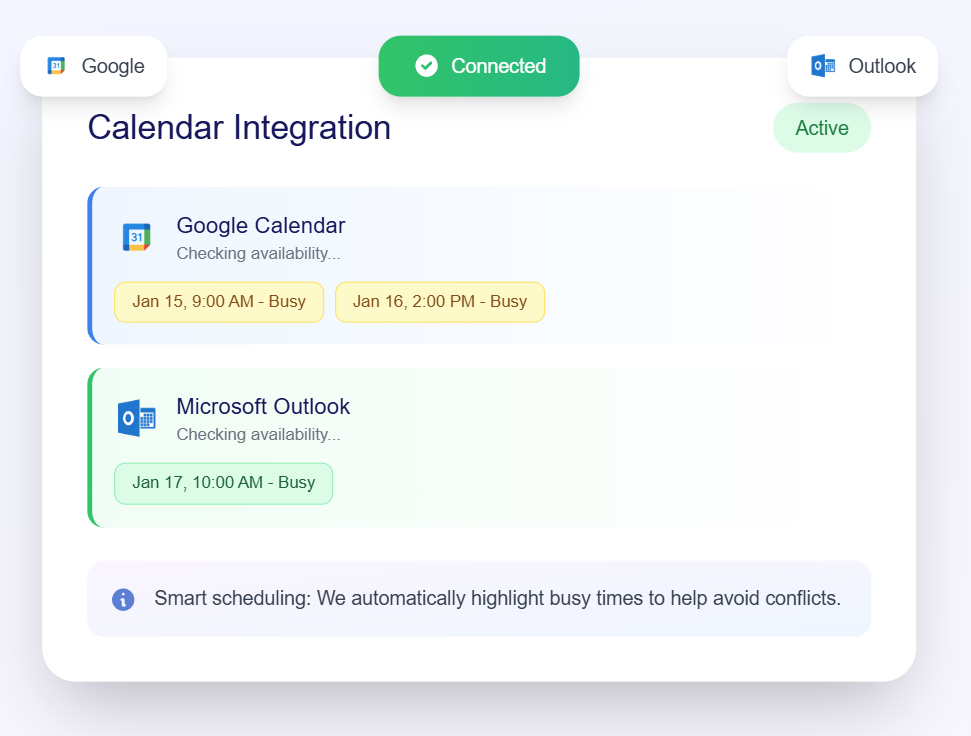Screen dimensions: 971x736
Task: Switch to the Google account tab
Action: [x=93, y=66]
